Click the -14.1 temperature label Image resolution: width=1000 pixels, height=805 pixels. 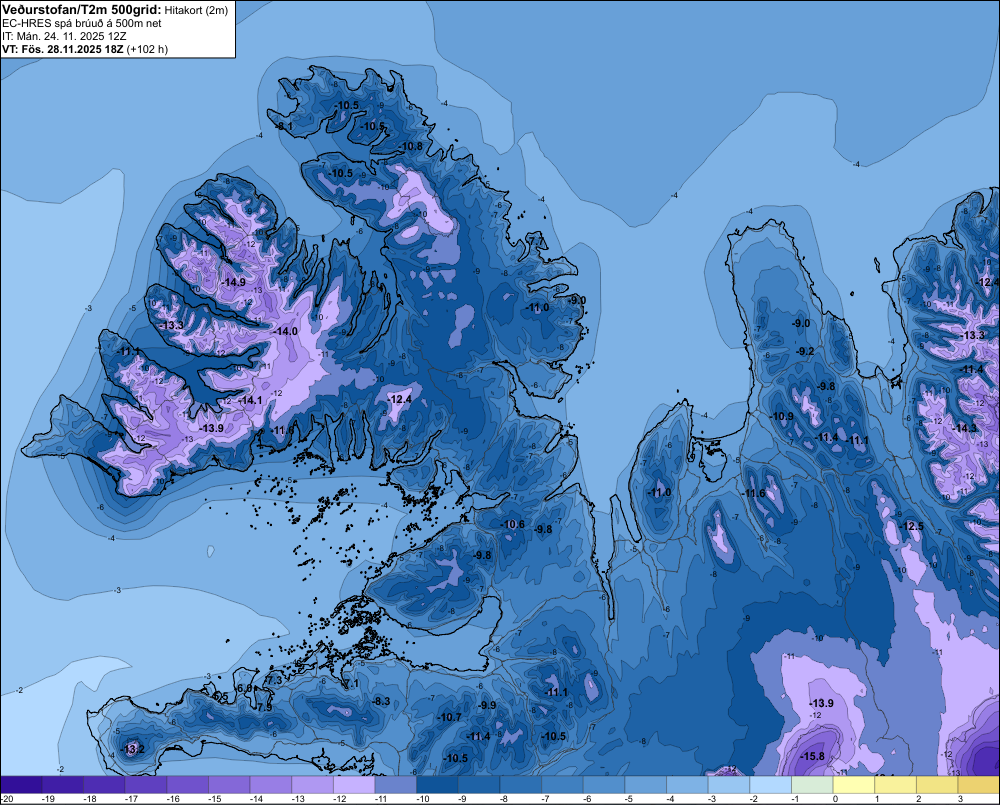coord(250,400)
